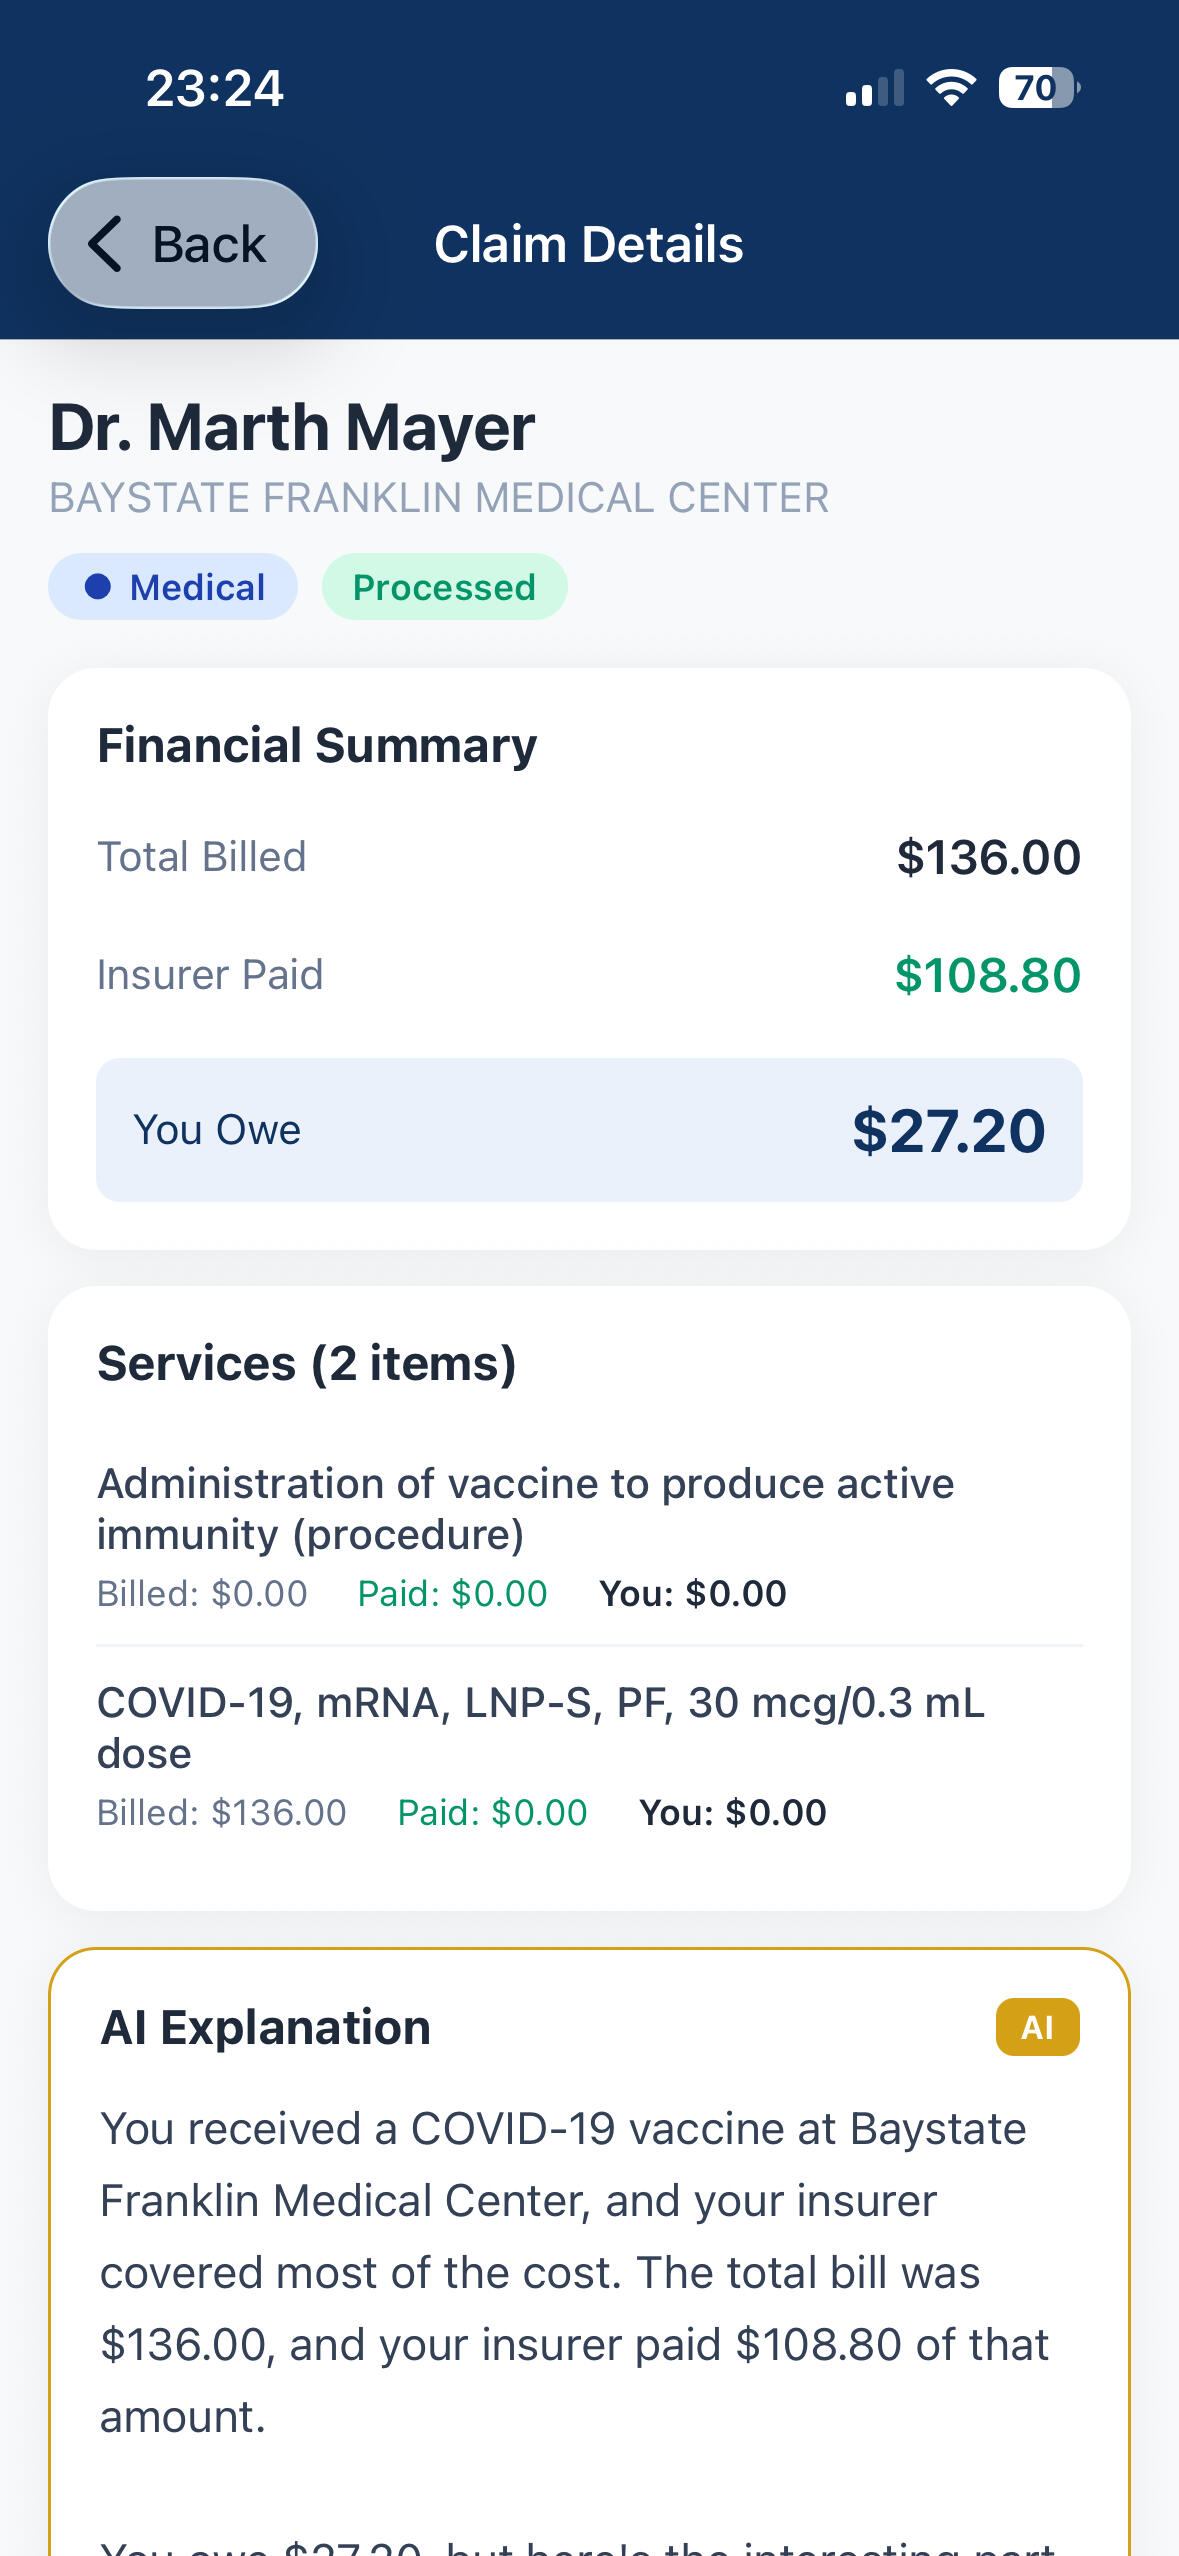The image size is (1179, 2556).
Task: Tap the Dr. Marth Mayer provider name
Action: 292,428
